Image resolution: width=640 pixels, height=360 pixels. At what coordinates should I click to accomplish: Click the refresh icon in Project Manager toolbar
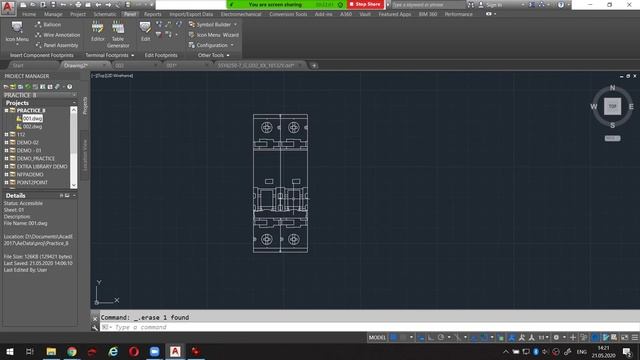click(x=28, y=87)
